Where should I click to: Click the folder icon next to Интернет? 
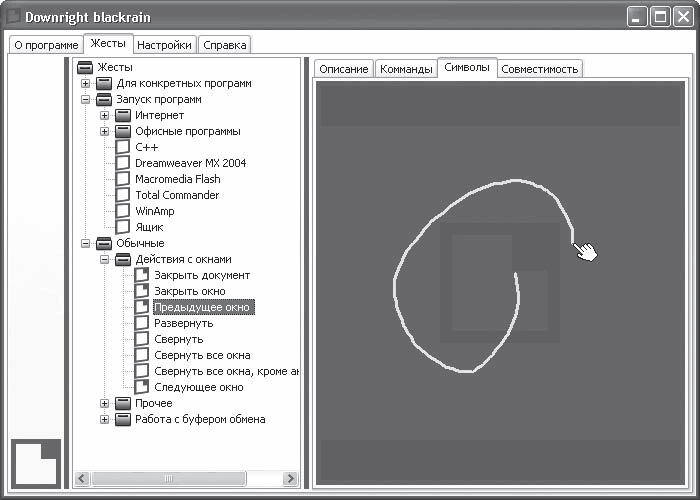tap(123, 116)
